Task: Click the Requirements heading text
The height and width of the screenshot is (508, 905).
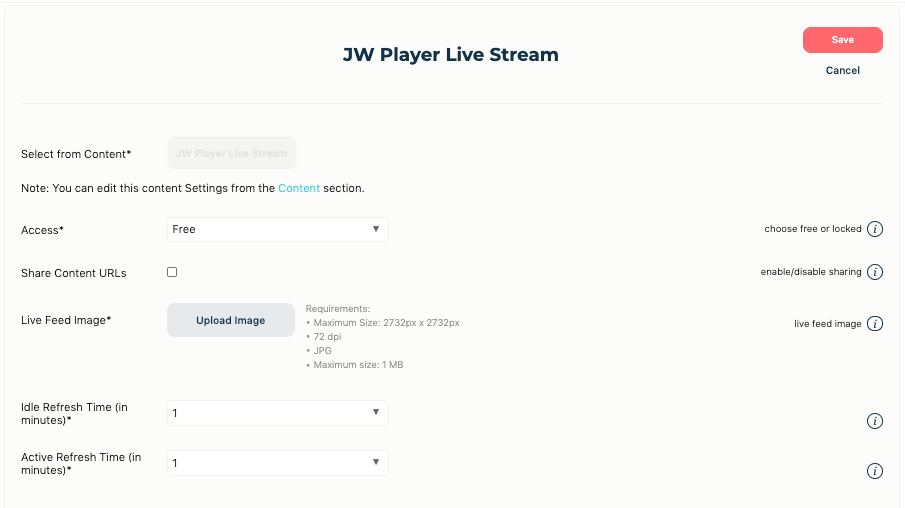Action: [338, 309]
